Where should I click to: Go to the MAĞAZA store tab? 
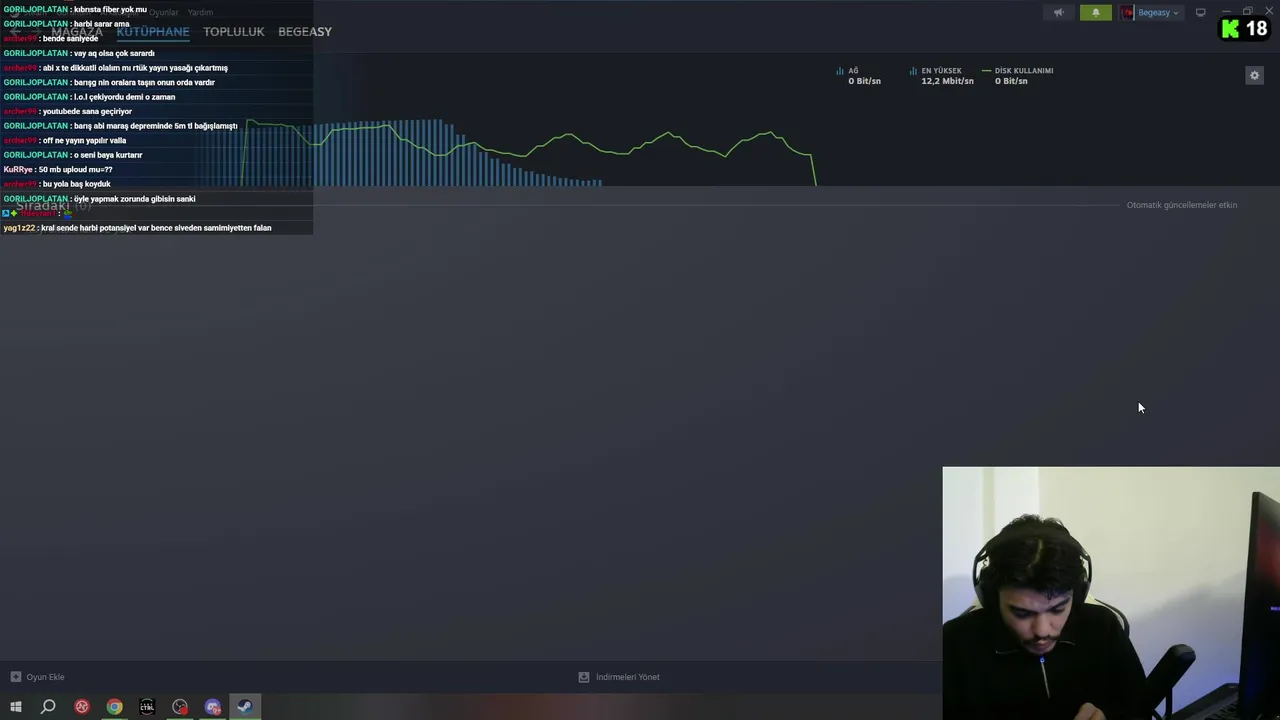[x=77, y=31]
